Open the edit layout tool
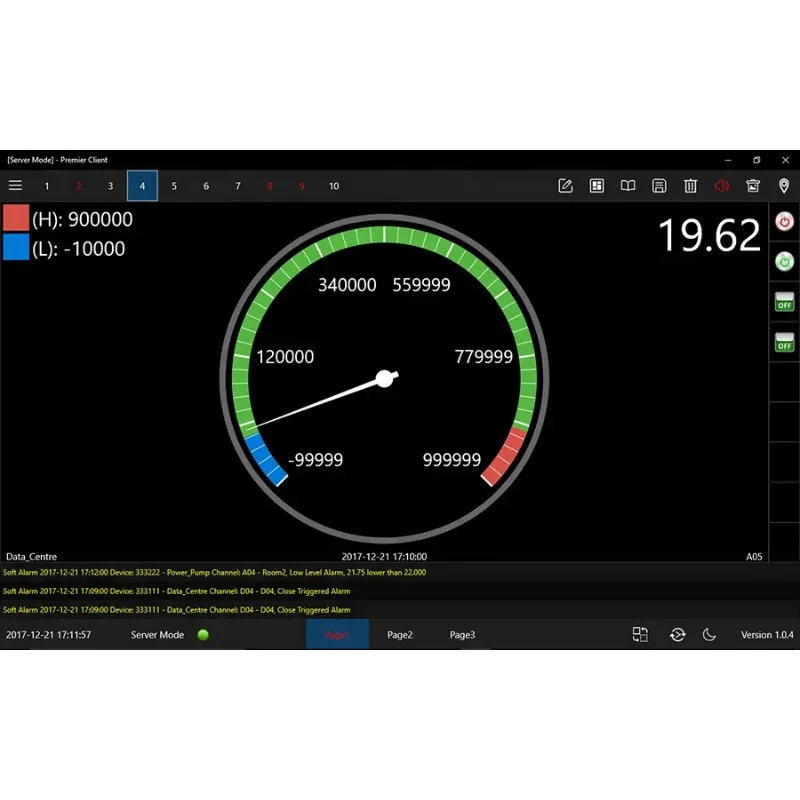The image size is (800, 800). (x=565, y=186)
